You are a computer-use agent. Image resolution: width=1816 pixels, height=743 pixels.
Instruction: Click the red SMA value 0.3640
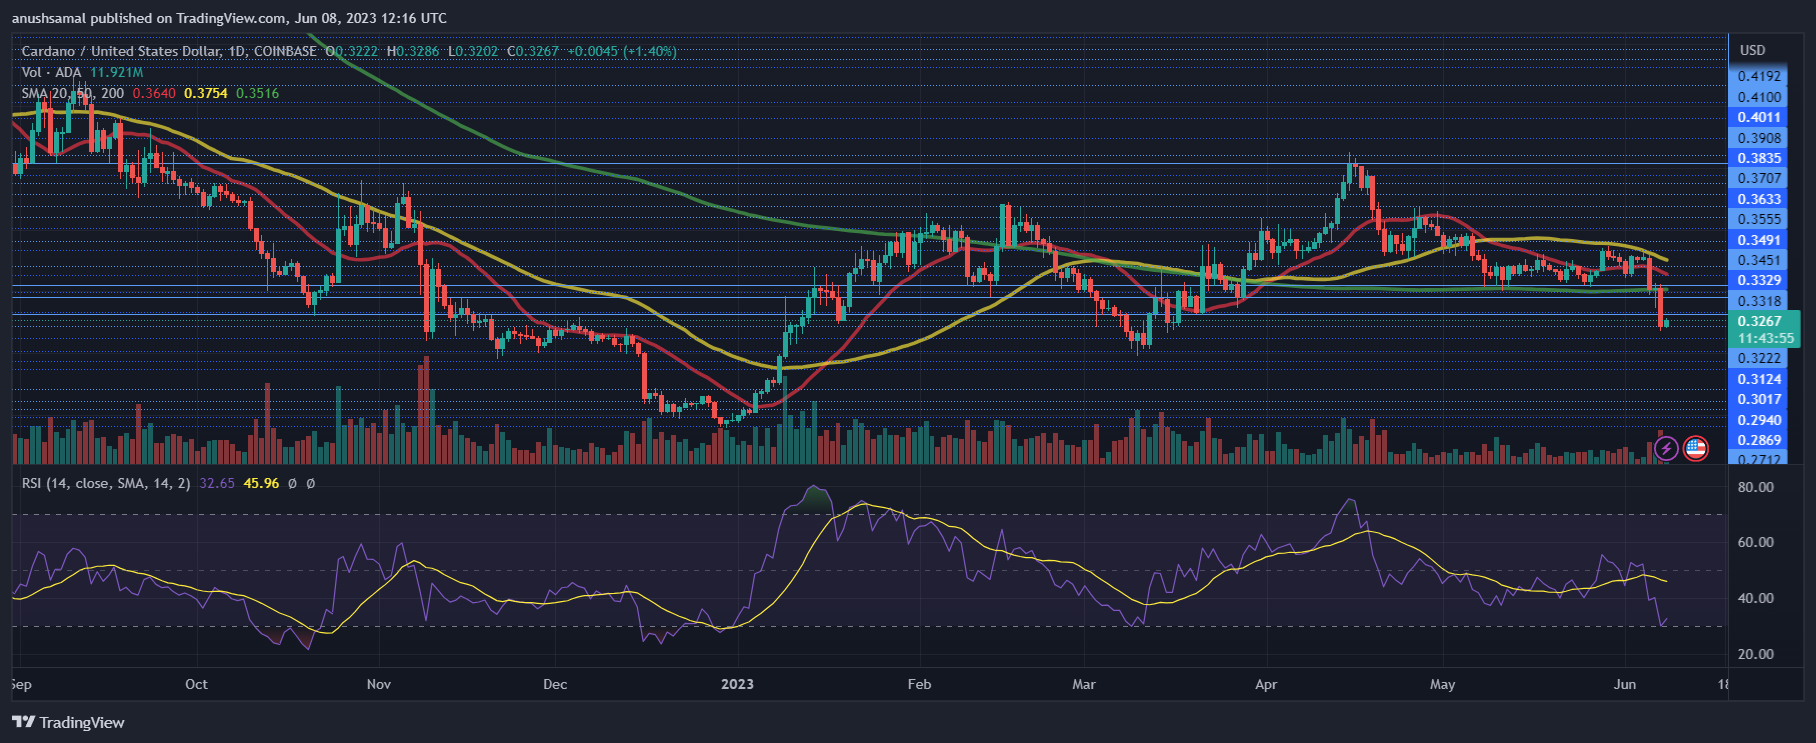pos(154,93)
